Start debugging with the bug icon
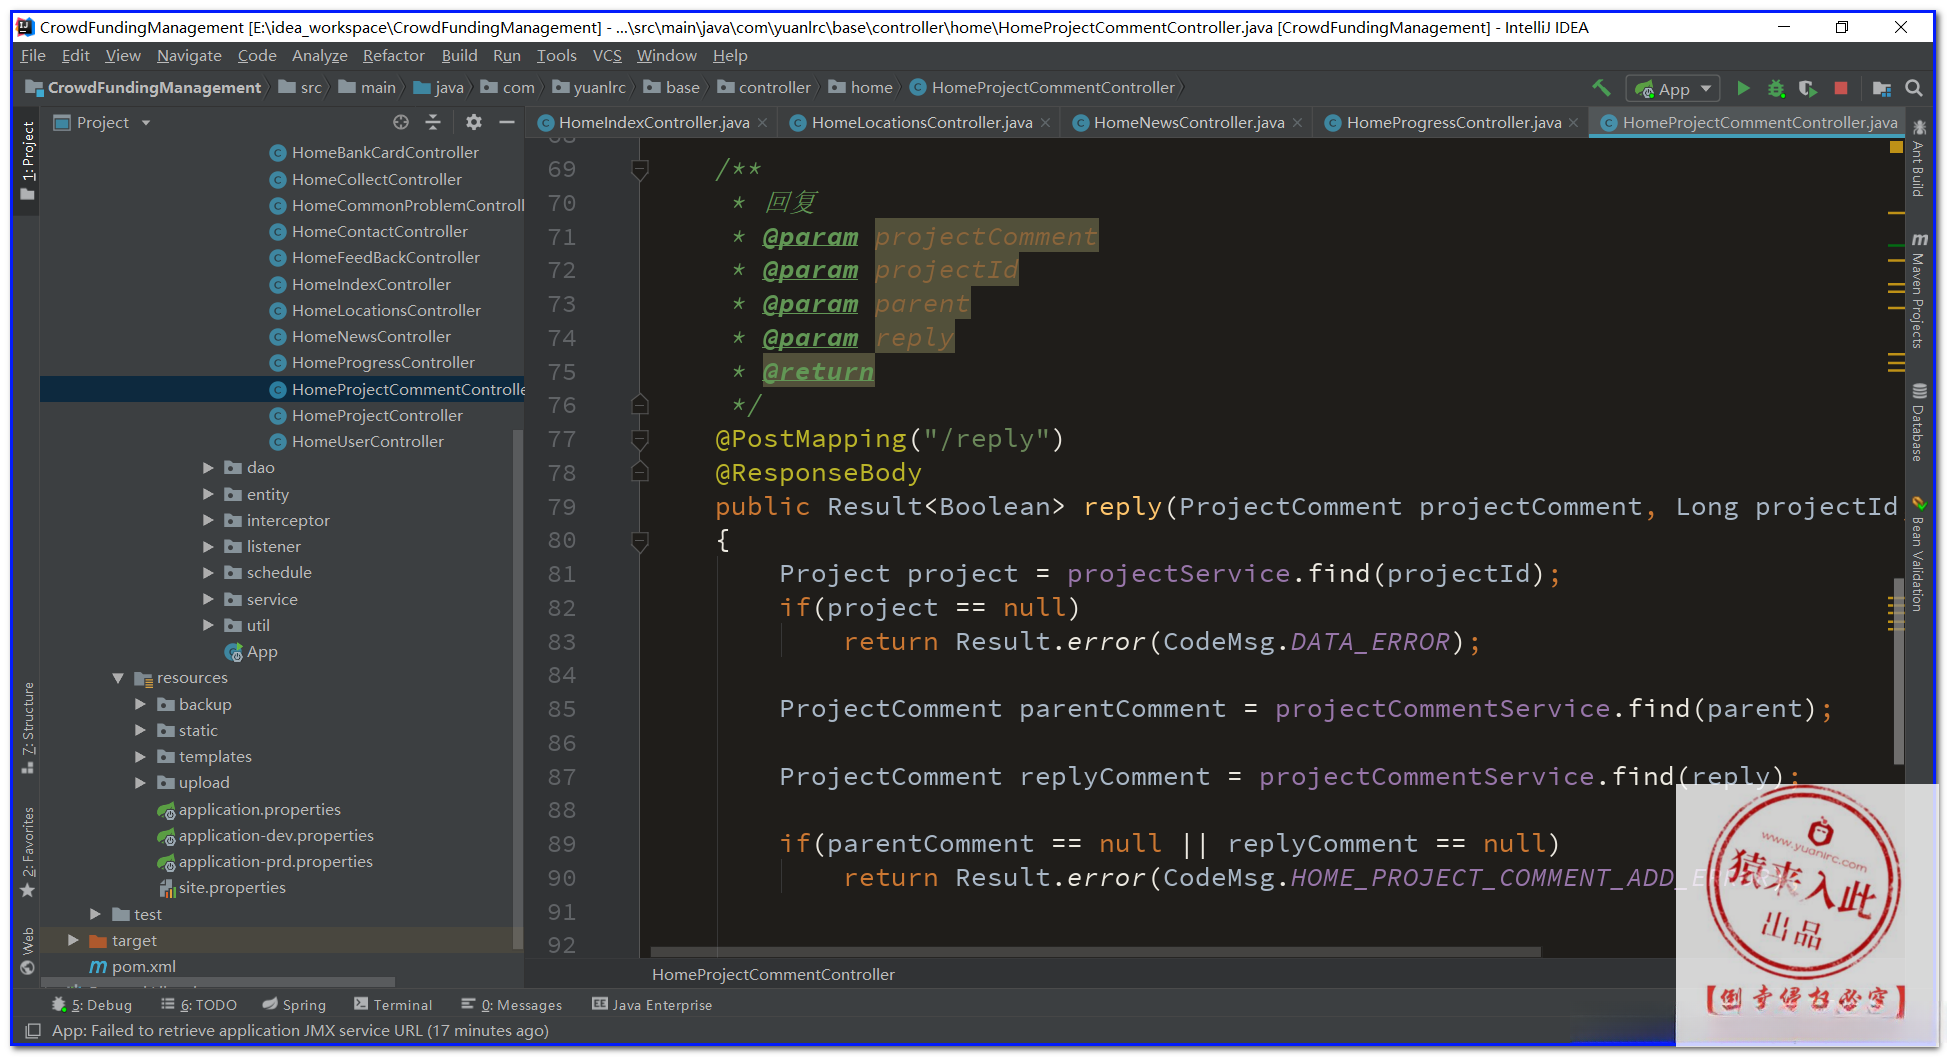 point(1776,88)
